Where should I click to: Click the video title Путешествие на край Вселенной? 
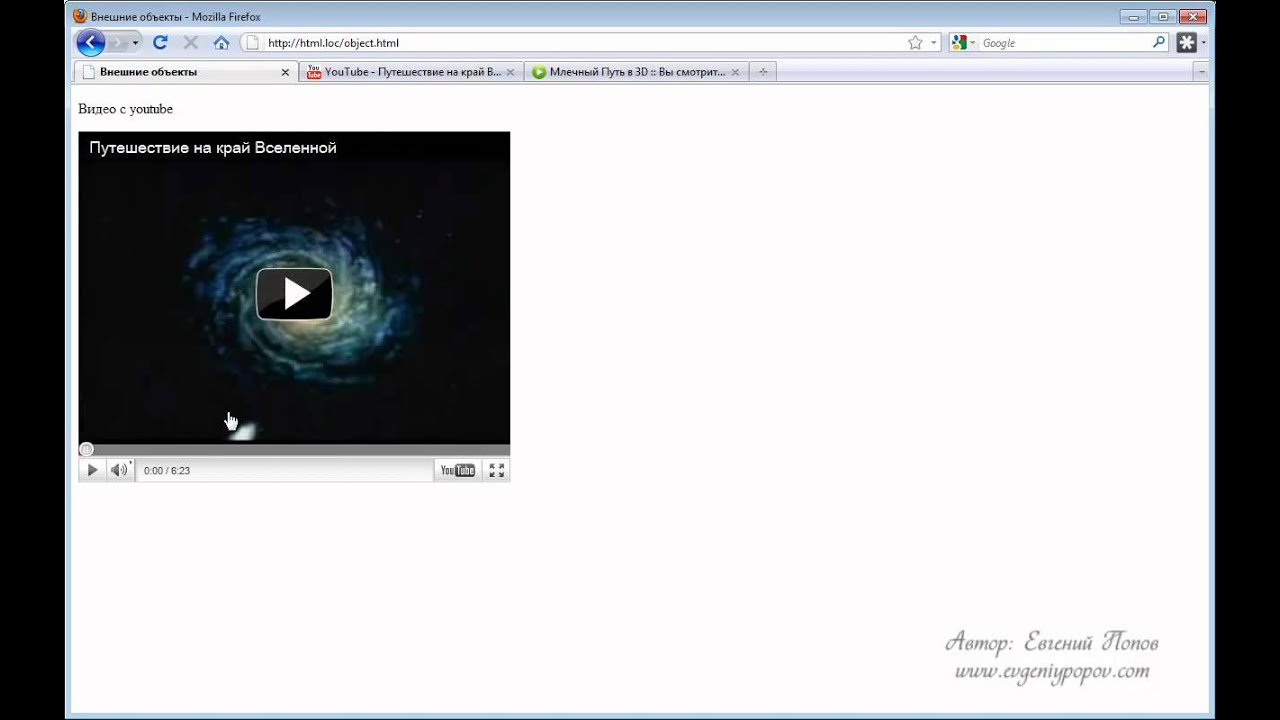(213, 148)
